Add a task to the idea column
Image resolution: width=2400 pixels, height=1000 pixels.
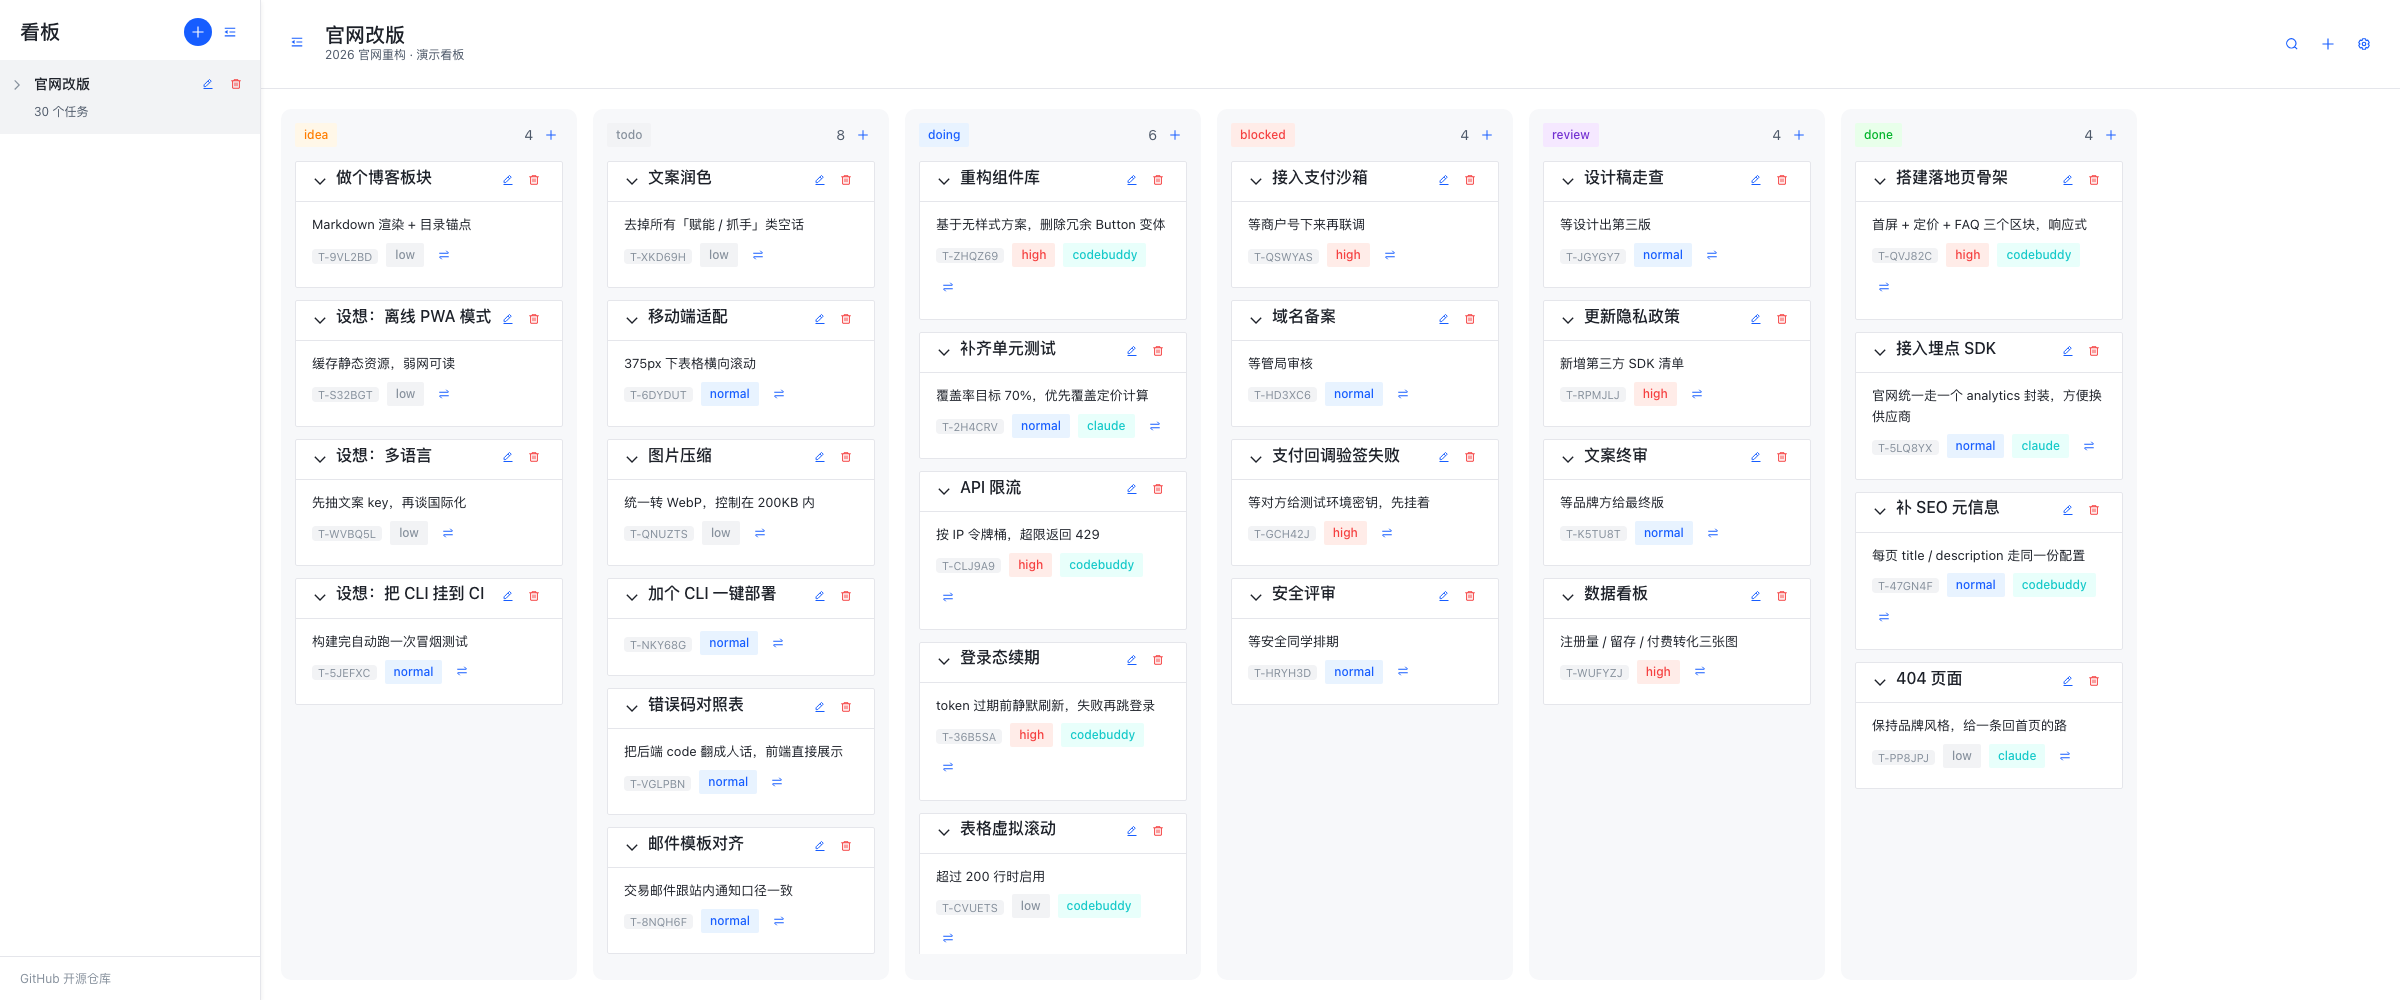(x=551, y=135)
